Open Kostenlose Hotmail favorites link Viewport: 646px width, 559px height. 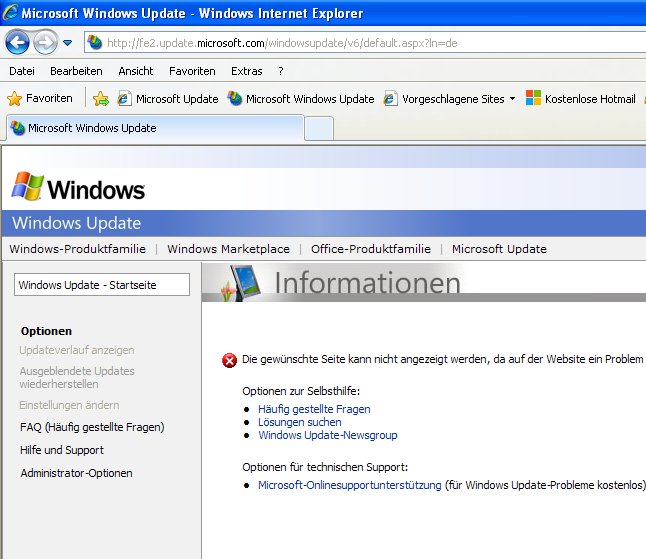pyautogui.click(x=580, y=99)
